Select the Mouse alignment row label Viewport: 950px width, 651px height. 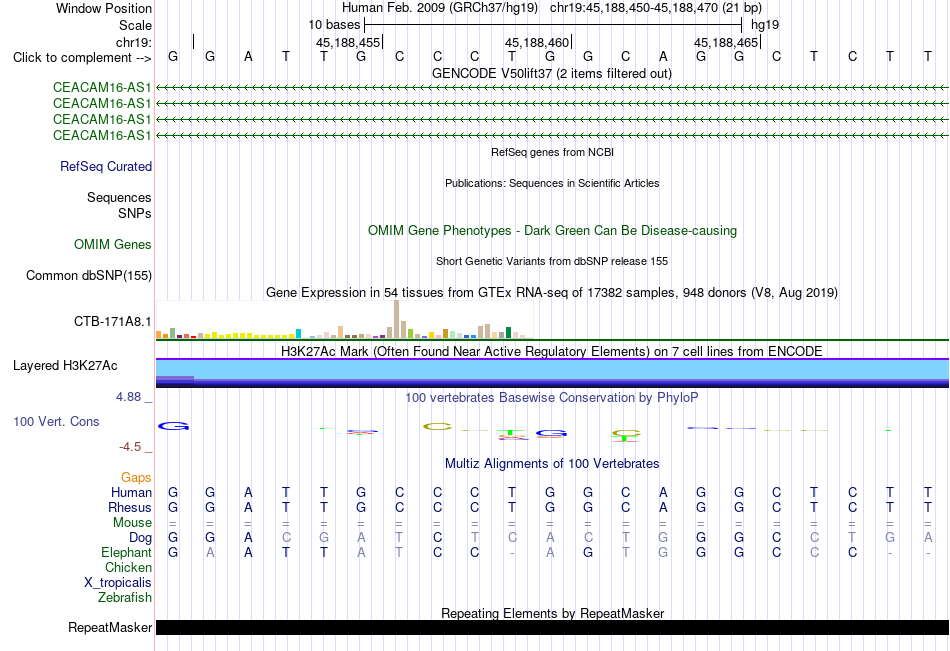coord(132,522)
